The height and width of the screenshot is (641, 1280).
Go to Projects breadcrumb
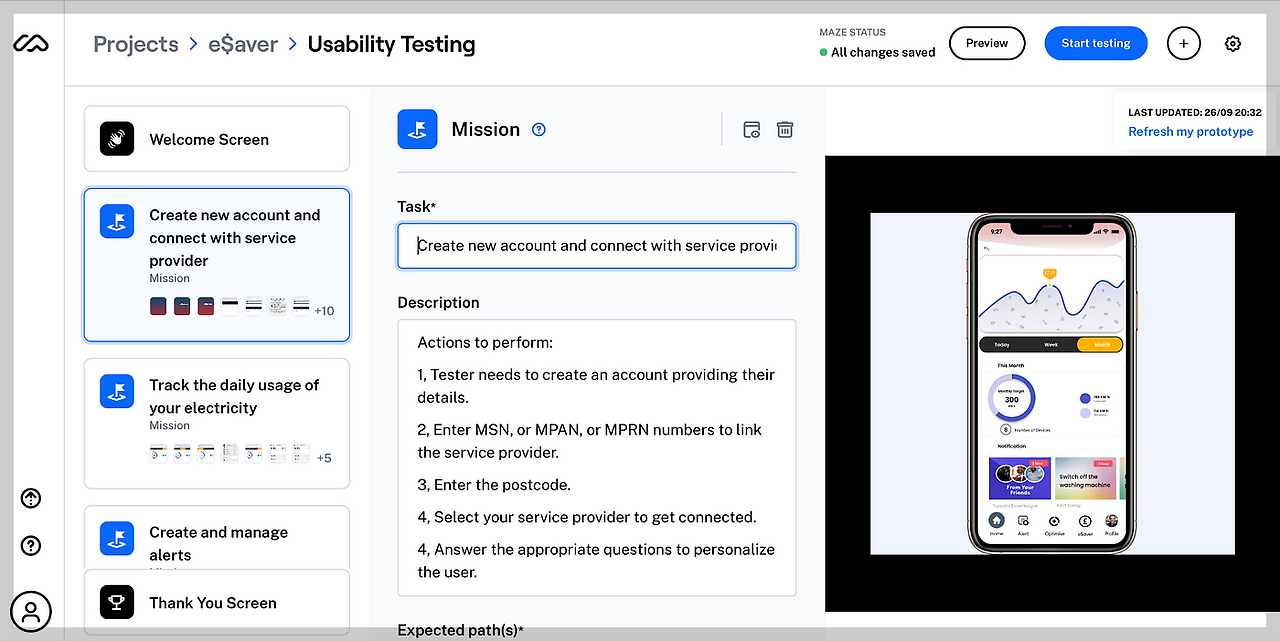(x=136, y=44)
